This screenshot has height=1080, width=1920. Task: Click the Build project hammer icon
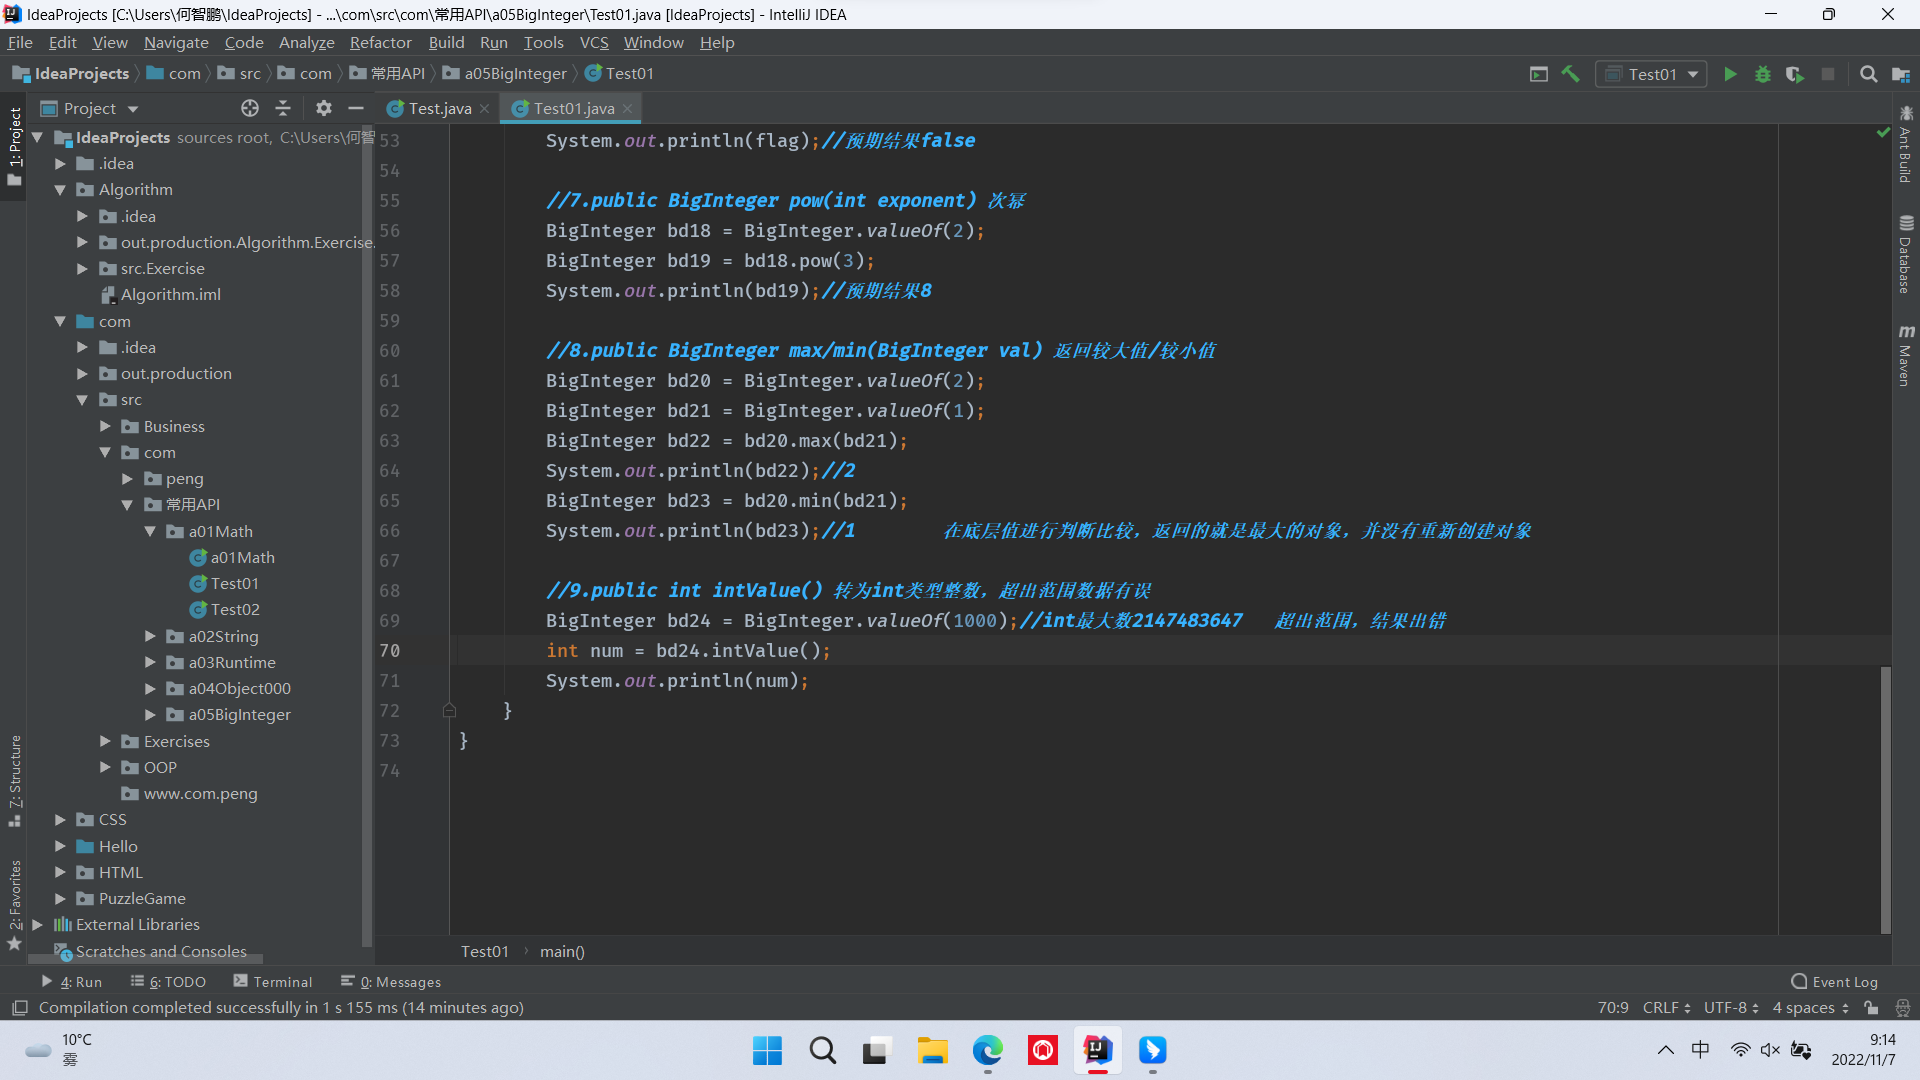1571,74
